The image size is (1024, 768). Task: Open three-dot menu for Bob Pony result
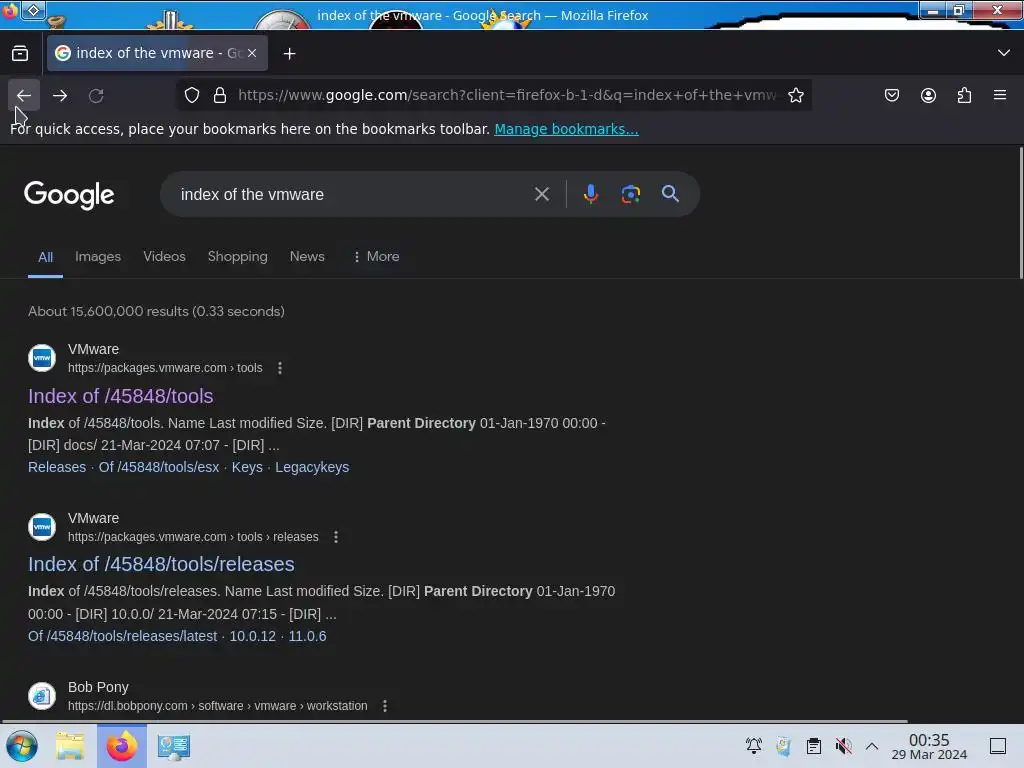point(385,706)
